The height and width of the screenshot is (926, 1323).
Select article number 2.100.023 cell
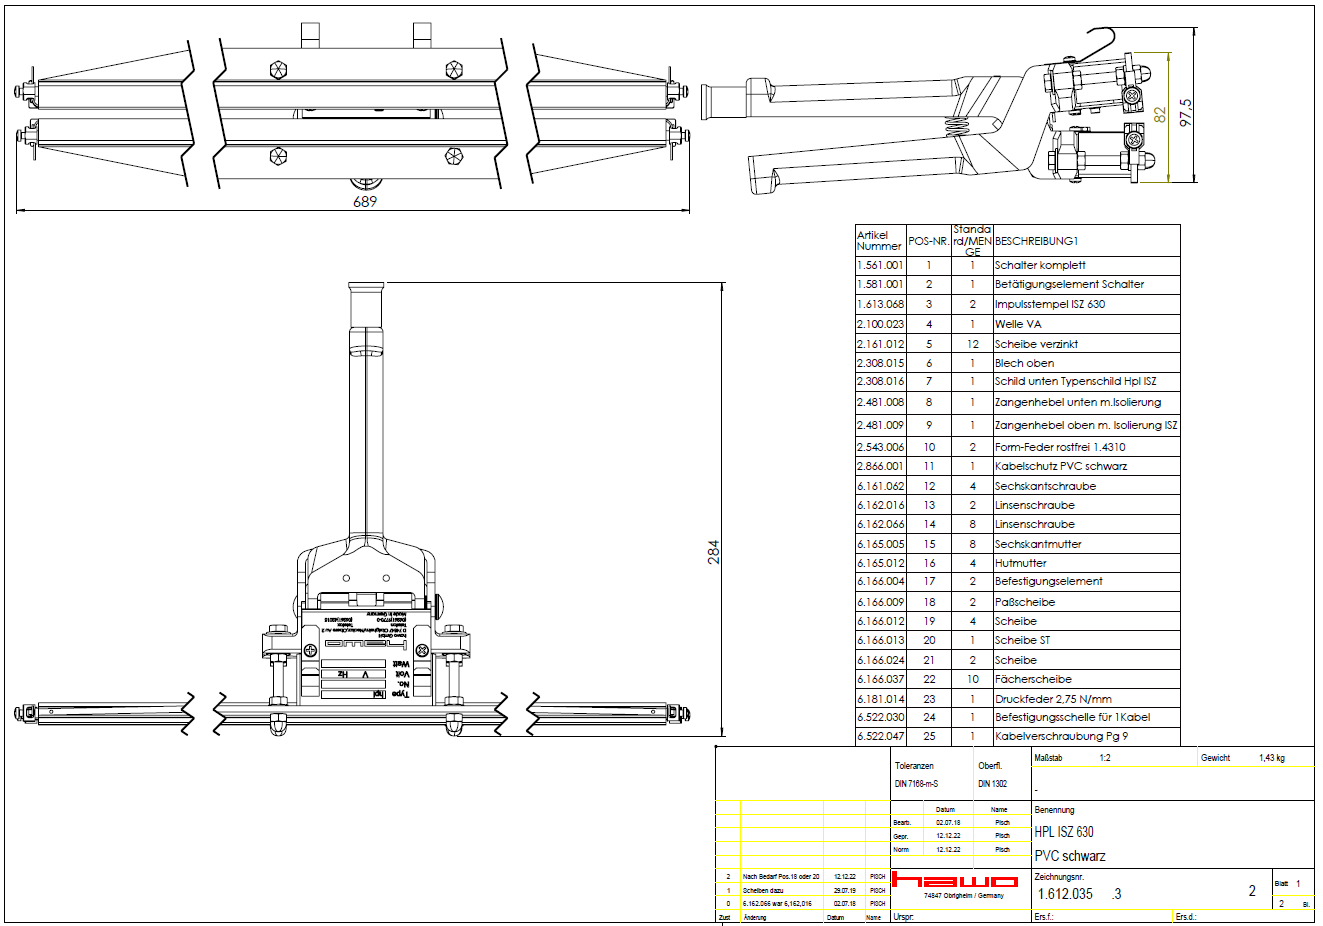[880, 324]
